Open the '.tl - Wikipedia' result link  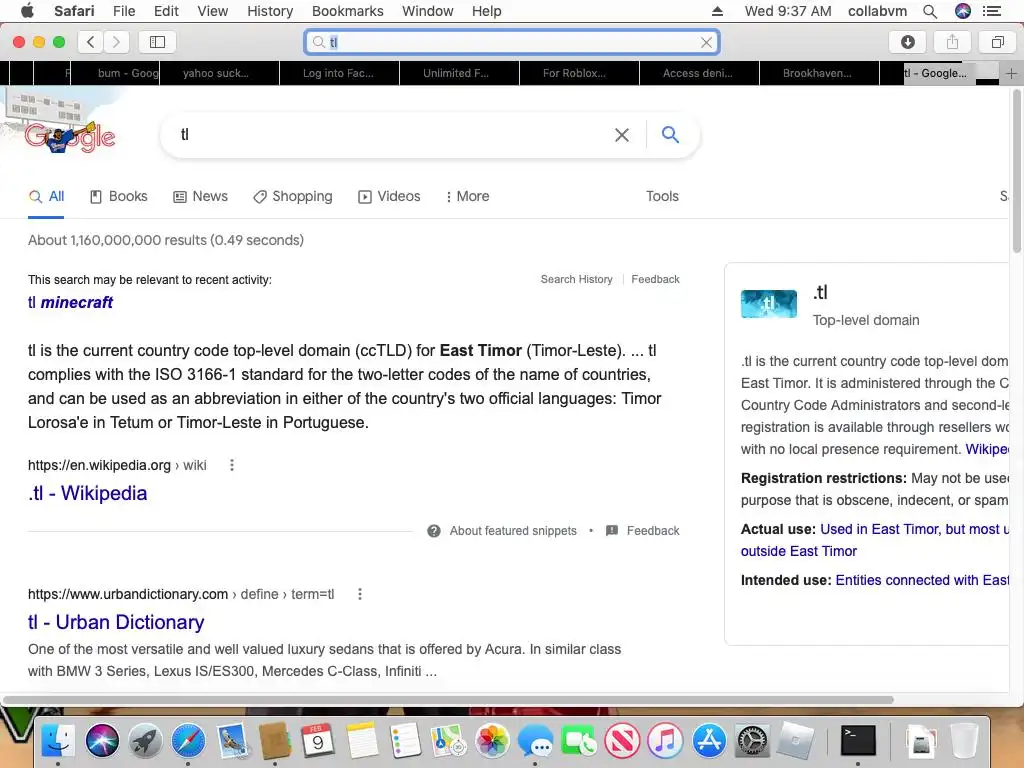88,493
